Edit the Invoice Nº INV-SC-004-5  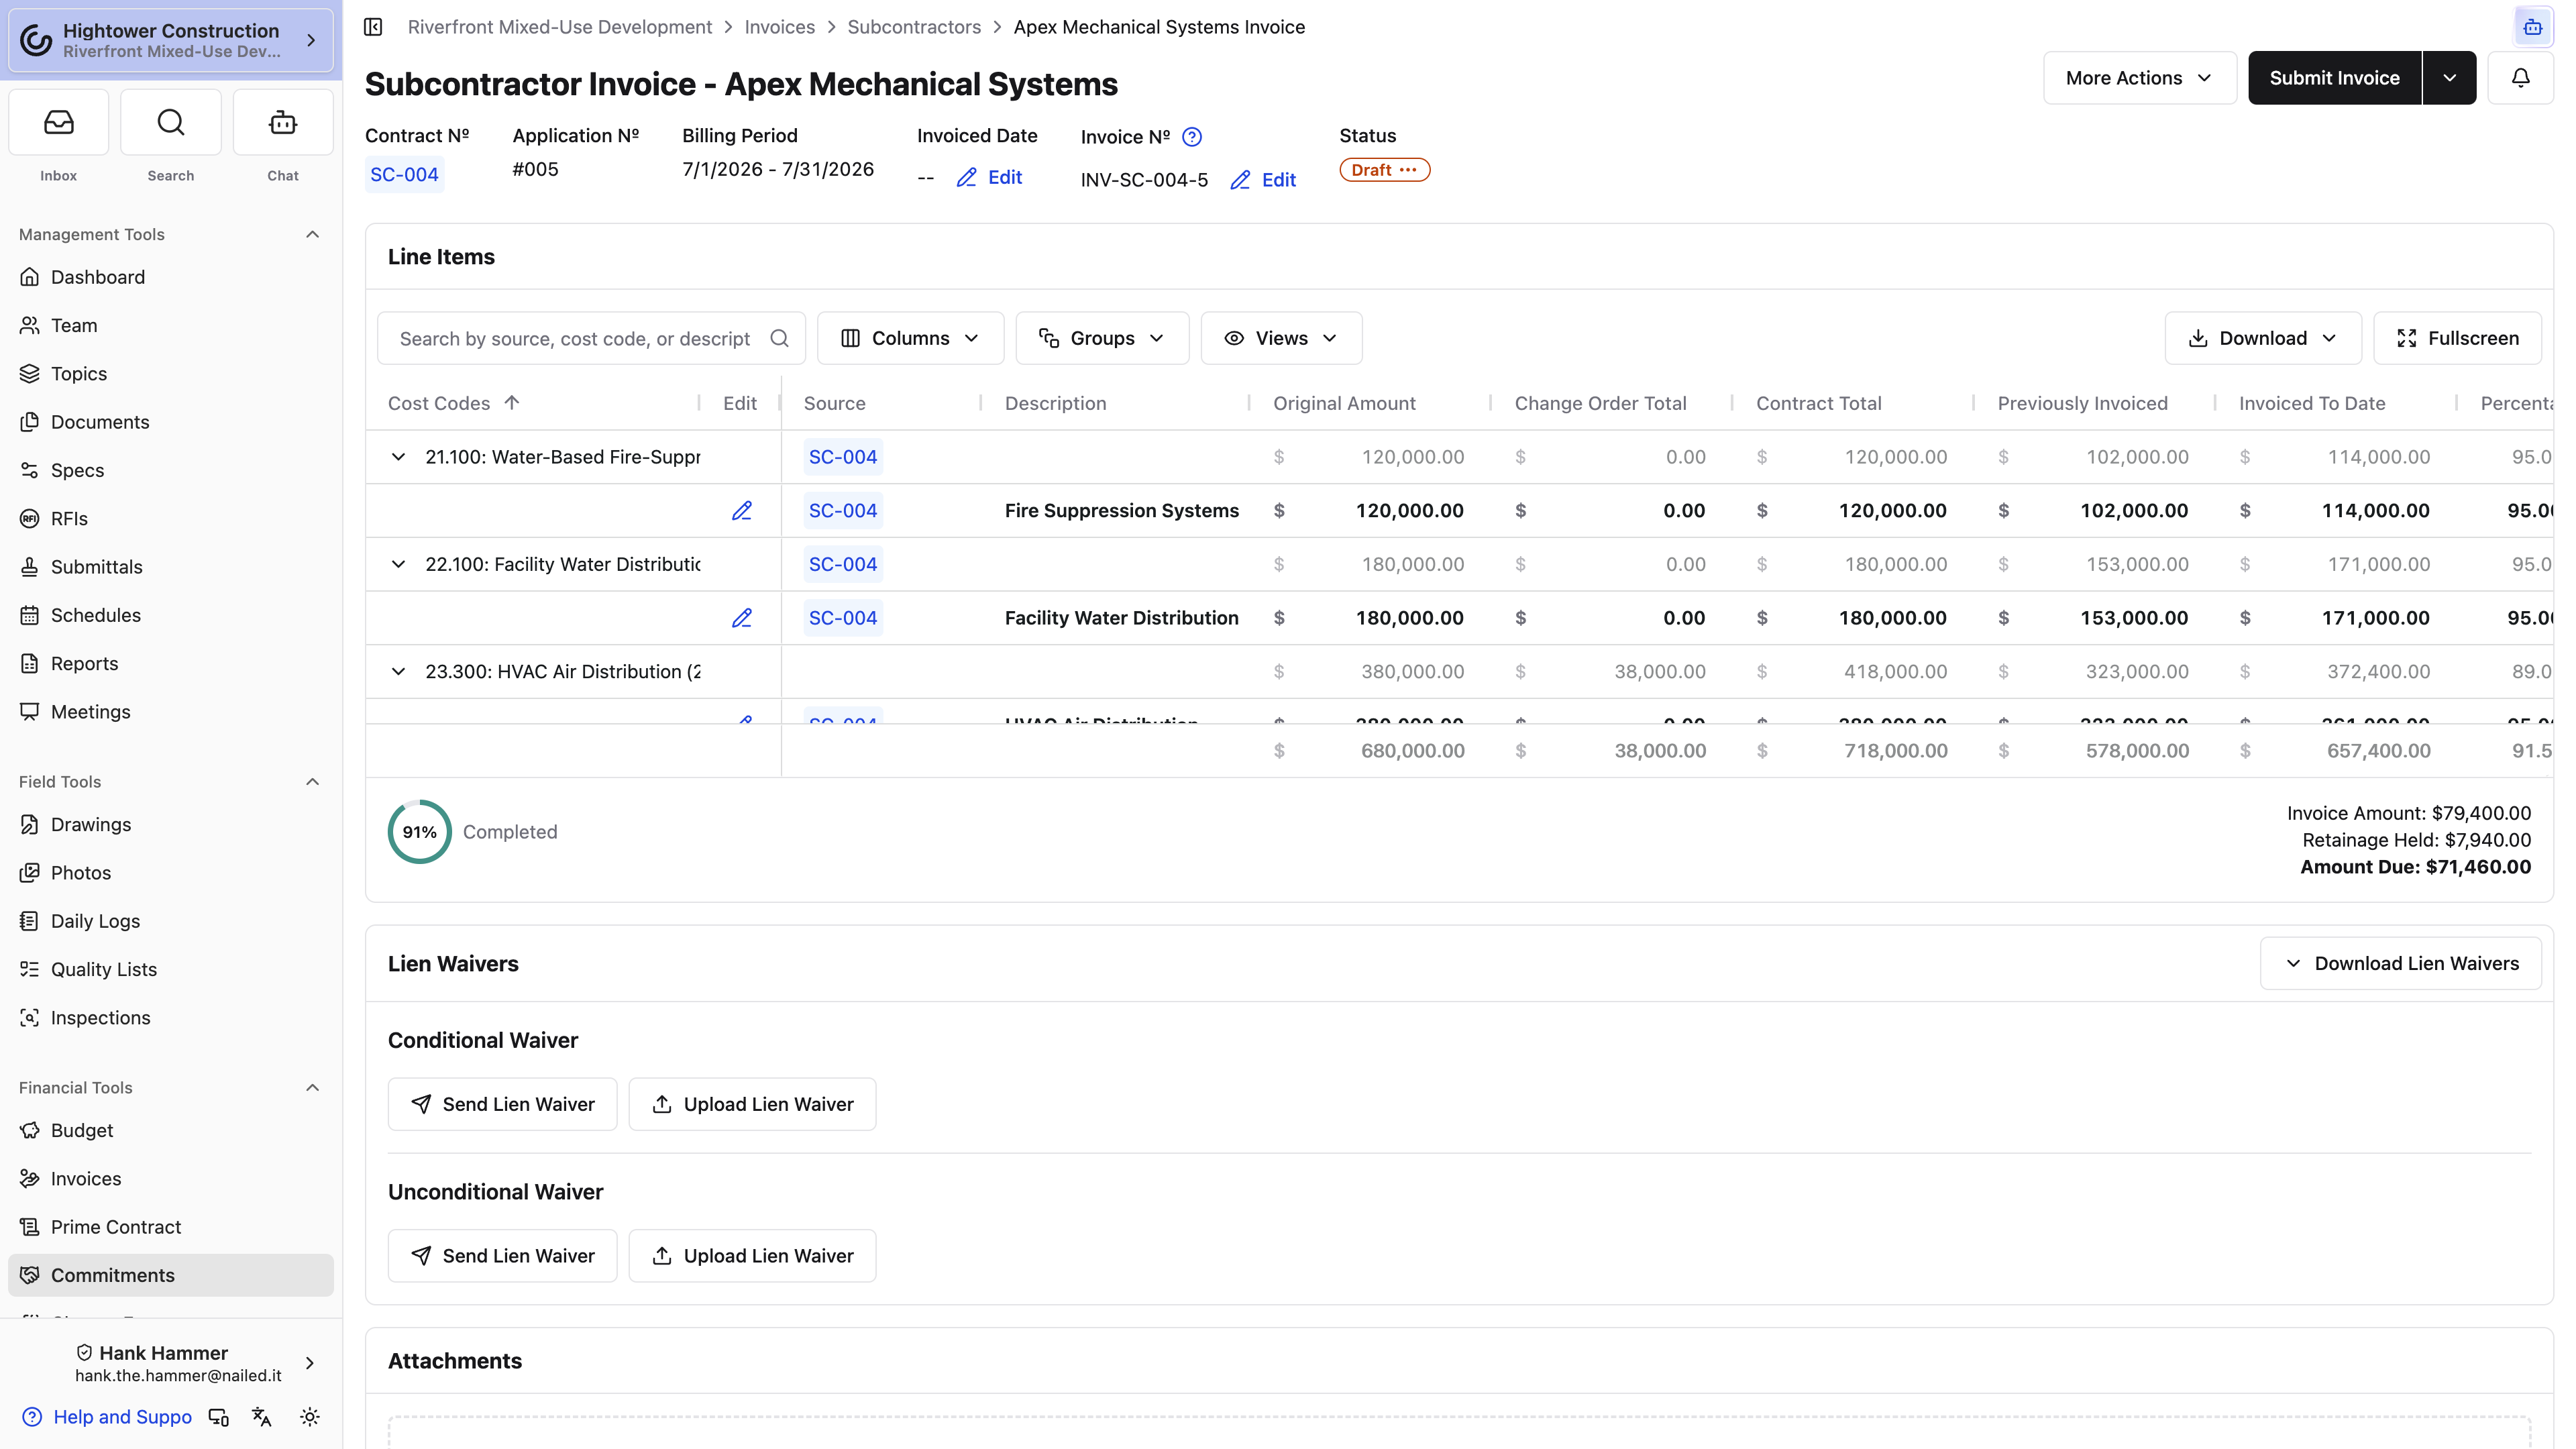1263,180
